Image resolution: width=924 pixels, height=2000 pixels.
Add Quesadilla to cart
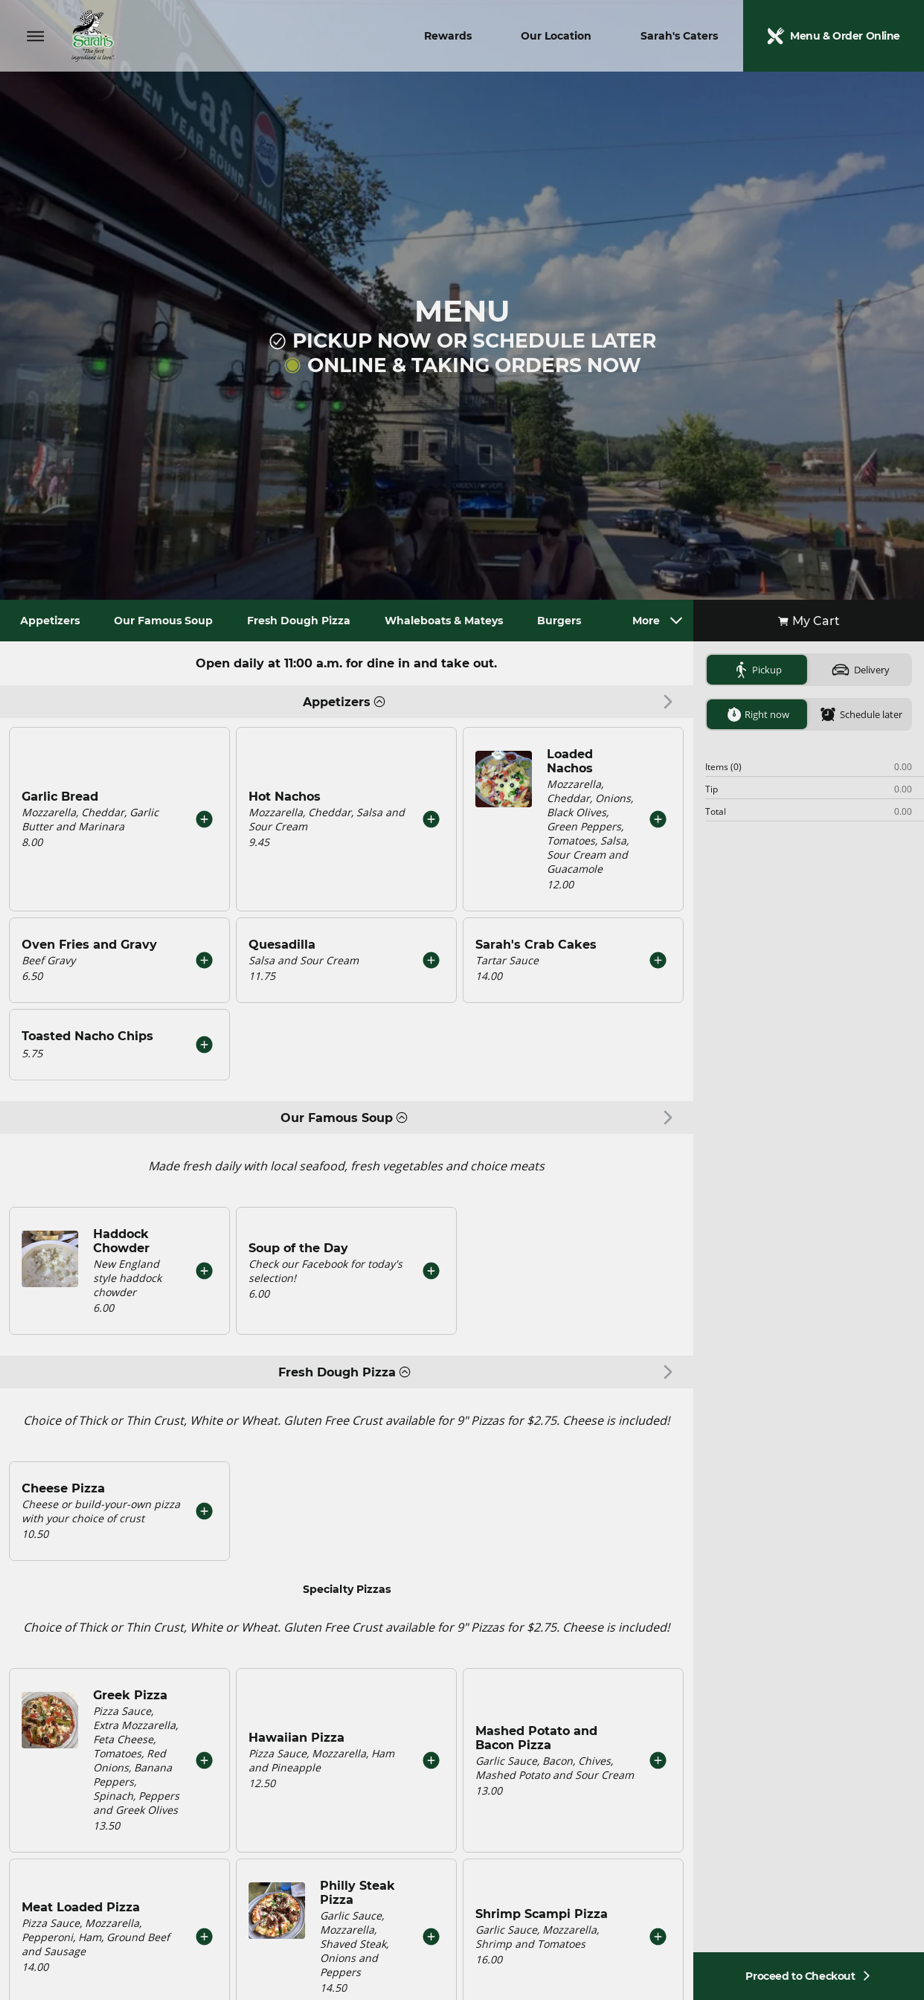[431, 960]
